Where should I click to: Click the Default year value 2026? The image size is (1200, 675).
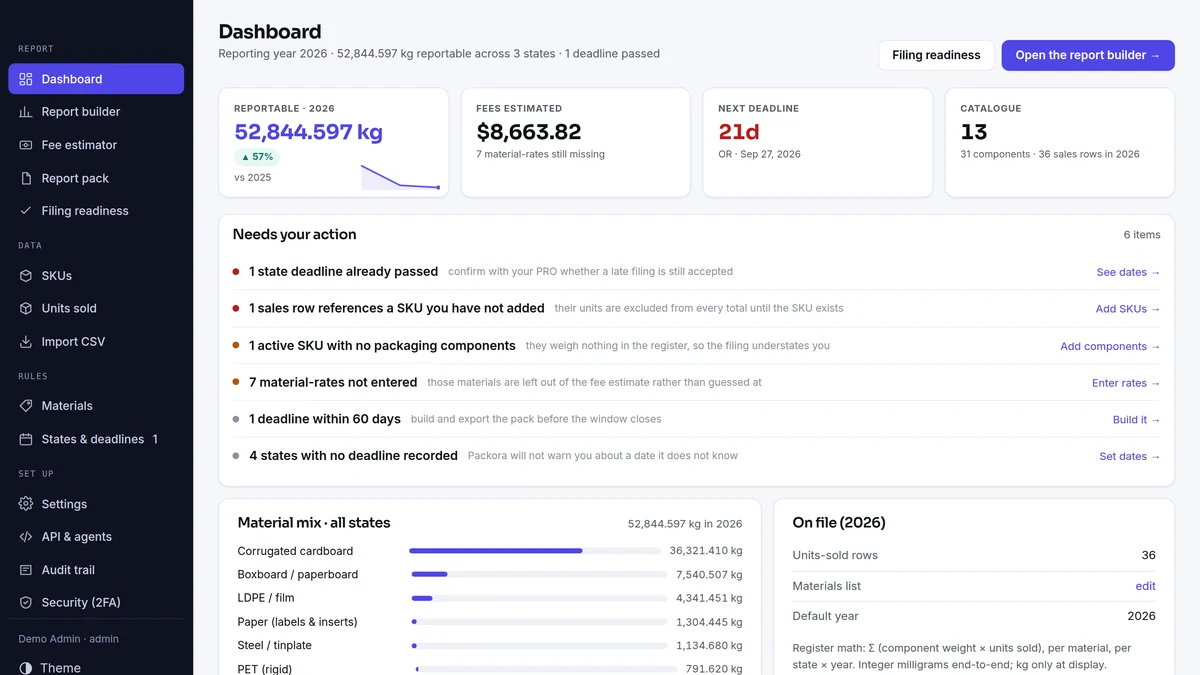[x=1141, y=616]
